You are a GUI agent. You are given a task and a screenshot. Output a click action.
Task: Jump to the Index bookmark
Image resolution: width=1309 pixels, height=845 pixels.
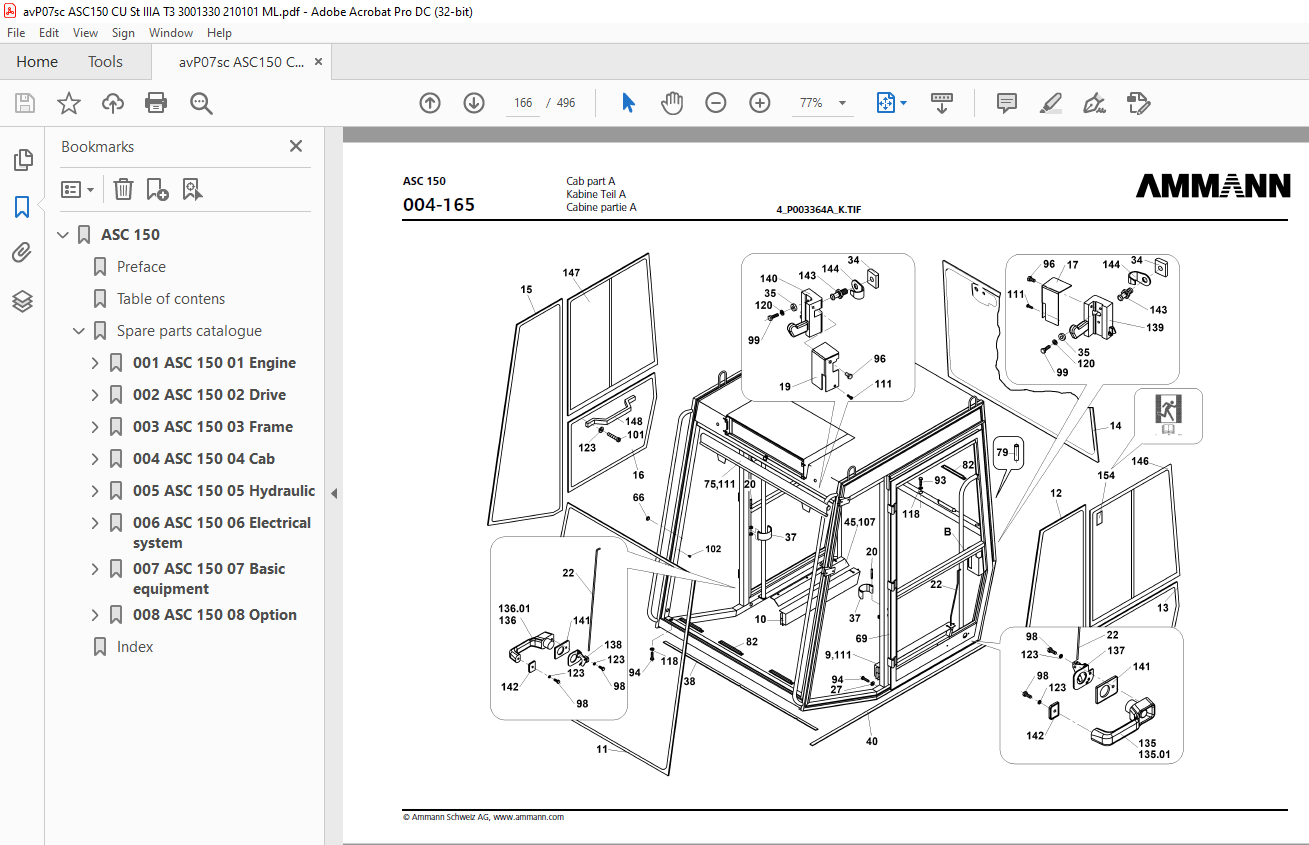135,647
